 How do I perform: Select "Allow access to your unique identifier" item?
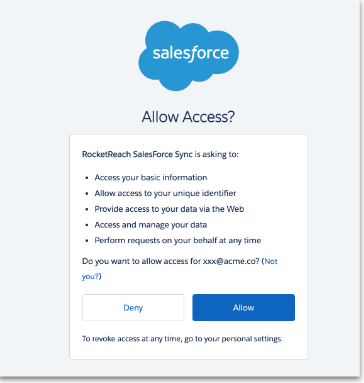[x=165, y=193]
